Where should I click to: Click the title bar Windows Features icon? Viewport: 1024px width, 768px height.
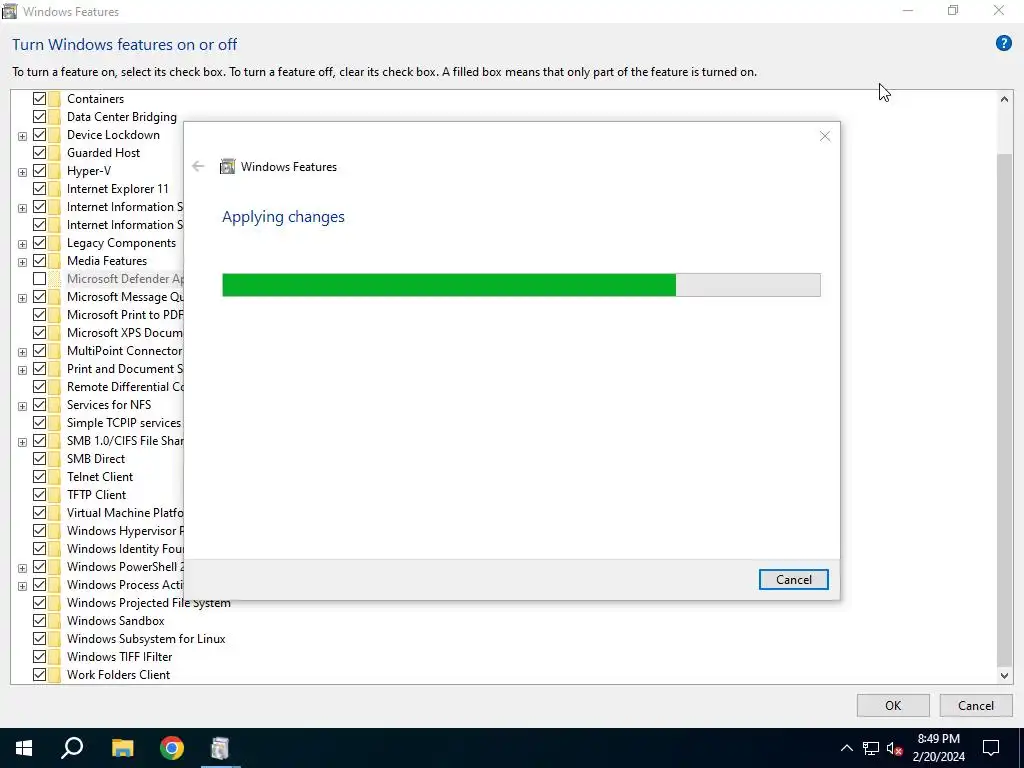pos(9,11)
